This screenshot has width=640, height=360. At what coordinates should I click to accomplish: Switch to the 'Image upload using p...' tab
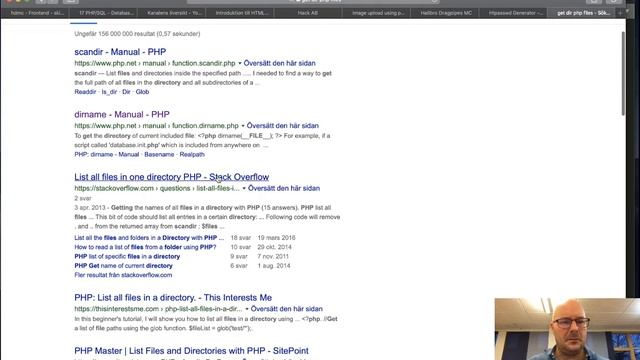click(x=378, y=13)
